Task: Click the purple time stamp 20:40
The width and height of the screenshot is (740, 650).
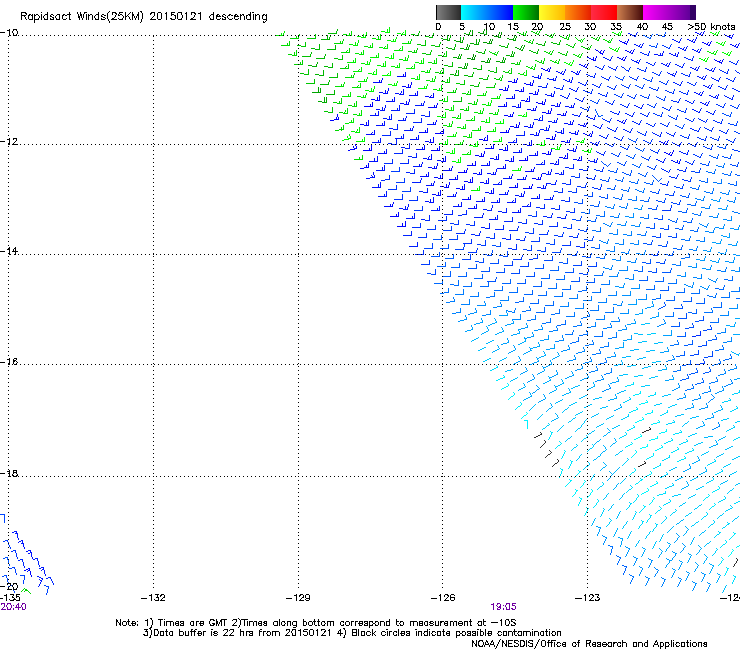Action: click(x=13, y=607)
